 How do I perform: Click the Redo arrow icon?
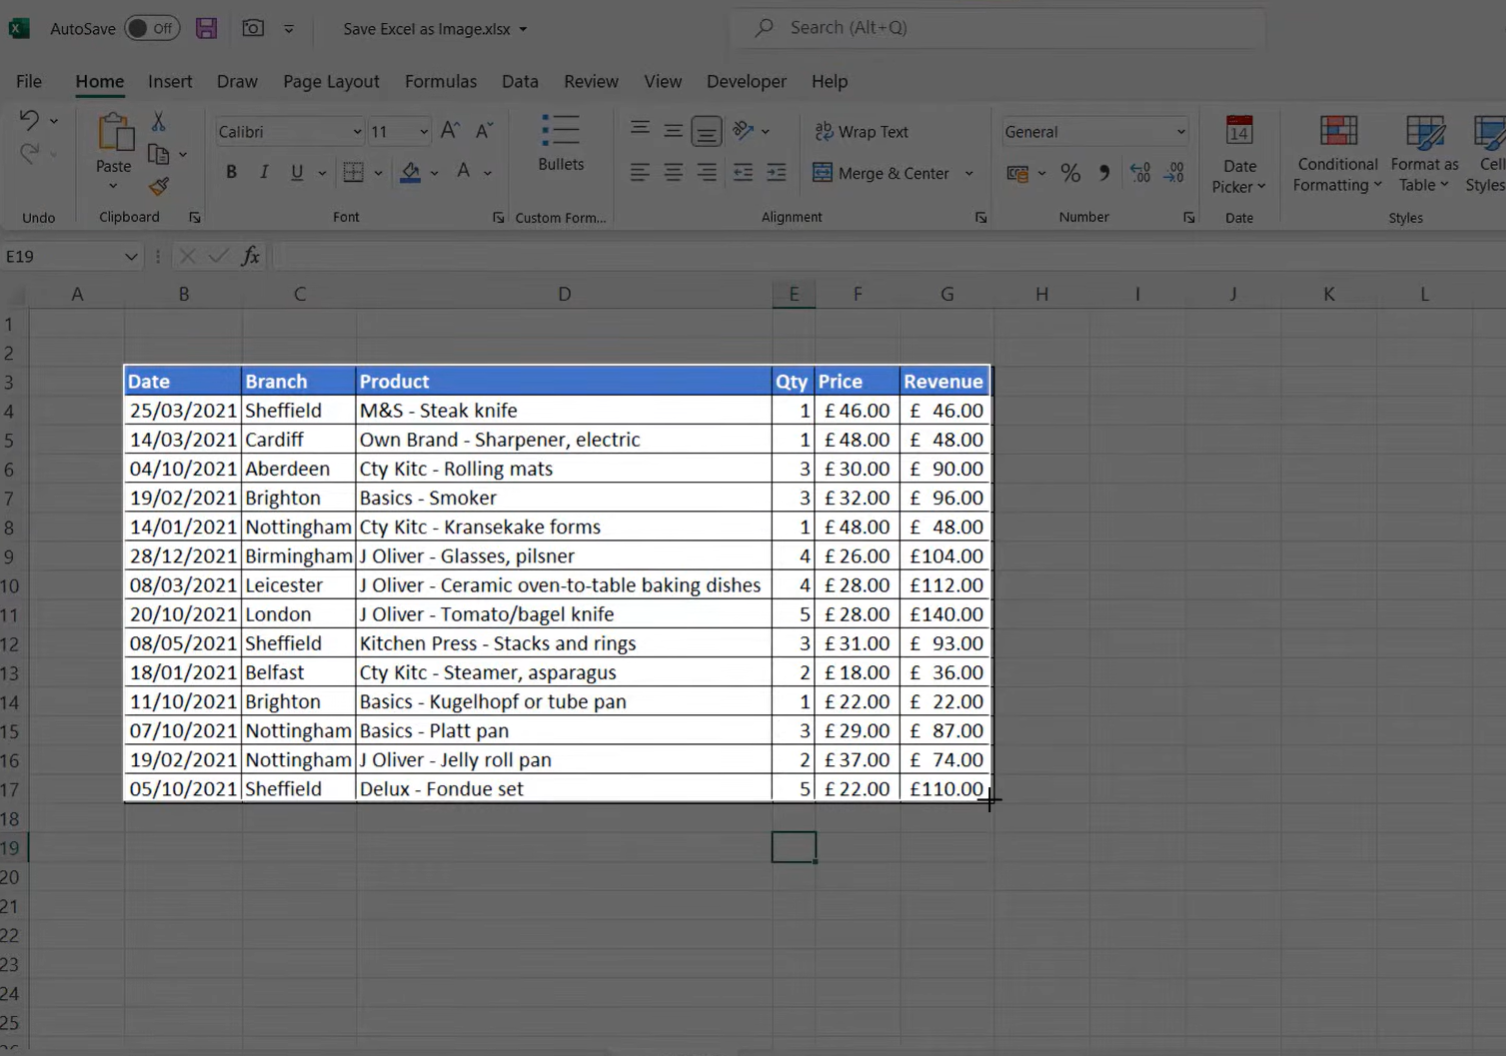(29, 153)
